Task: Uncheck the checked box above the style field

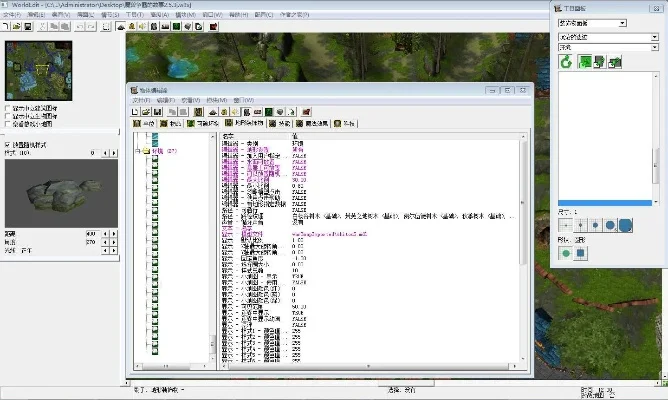Action: coord(7,145)
